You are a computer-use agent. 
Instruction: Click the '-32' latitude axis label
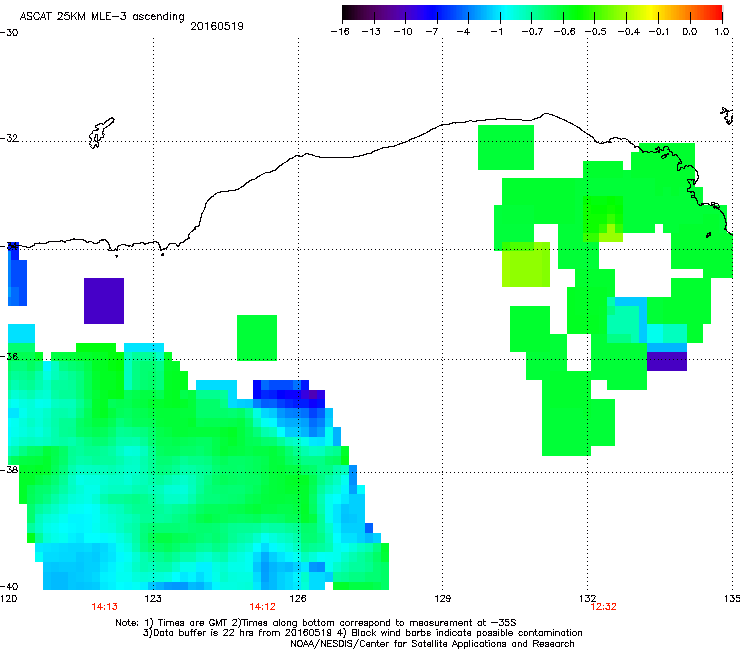click(x=9, y=138)
